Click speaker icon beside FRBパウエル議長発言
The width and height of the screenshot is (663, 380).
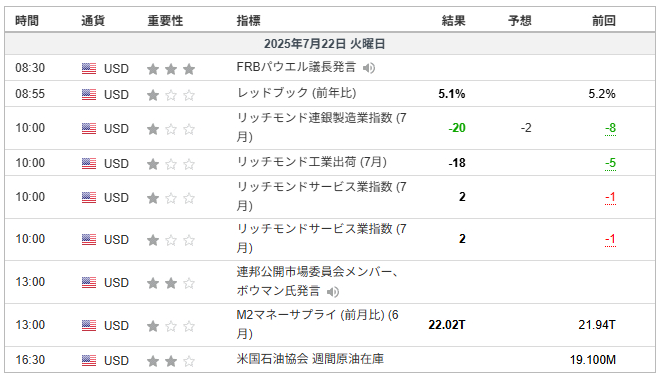tap(369, 68)
